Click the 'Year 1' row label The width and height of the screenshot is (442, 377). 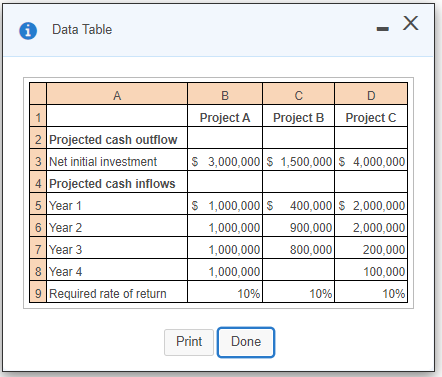coord(65,206)
